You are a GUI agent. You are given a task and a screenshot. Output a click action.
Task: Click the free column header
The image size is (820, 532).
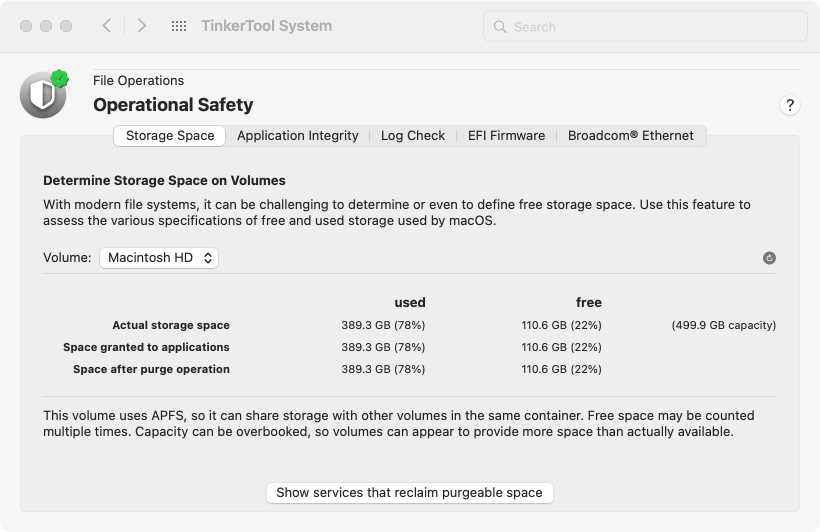click(589, 302)
